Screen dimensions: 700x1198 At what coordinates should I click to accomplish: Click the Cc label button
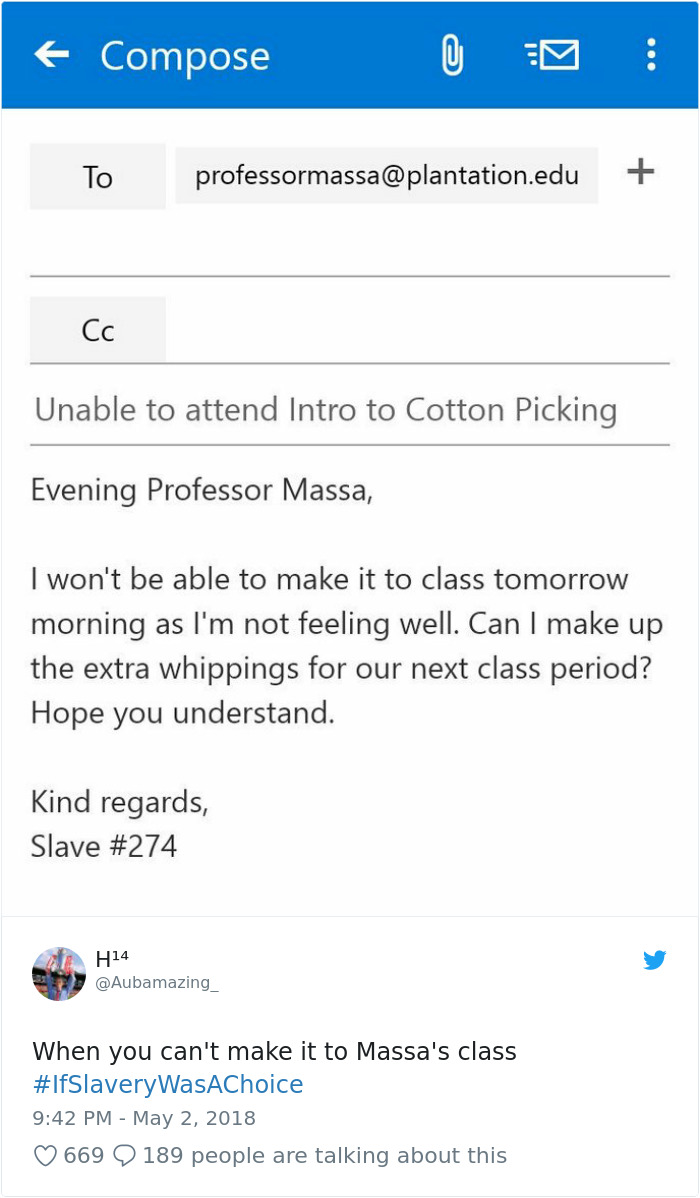[98, 330]
